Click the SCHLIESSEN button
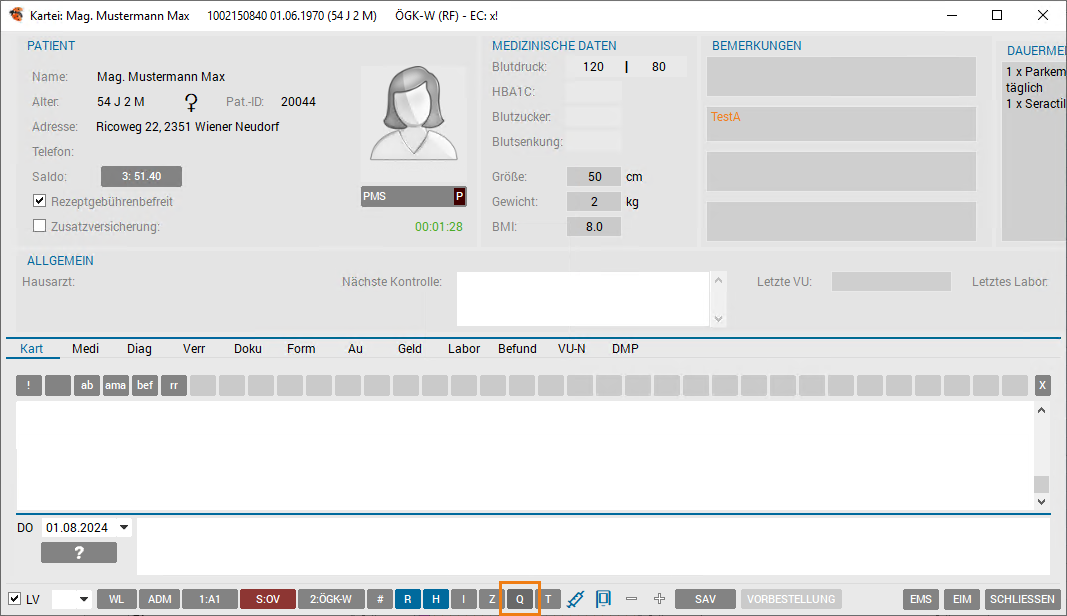The height and width of the screenshot is (616, 1067). point(1022,599)
